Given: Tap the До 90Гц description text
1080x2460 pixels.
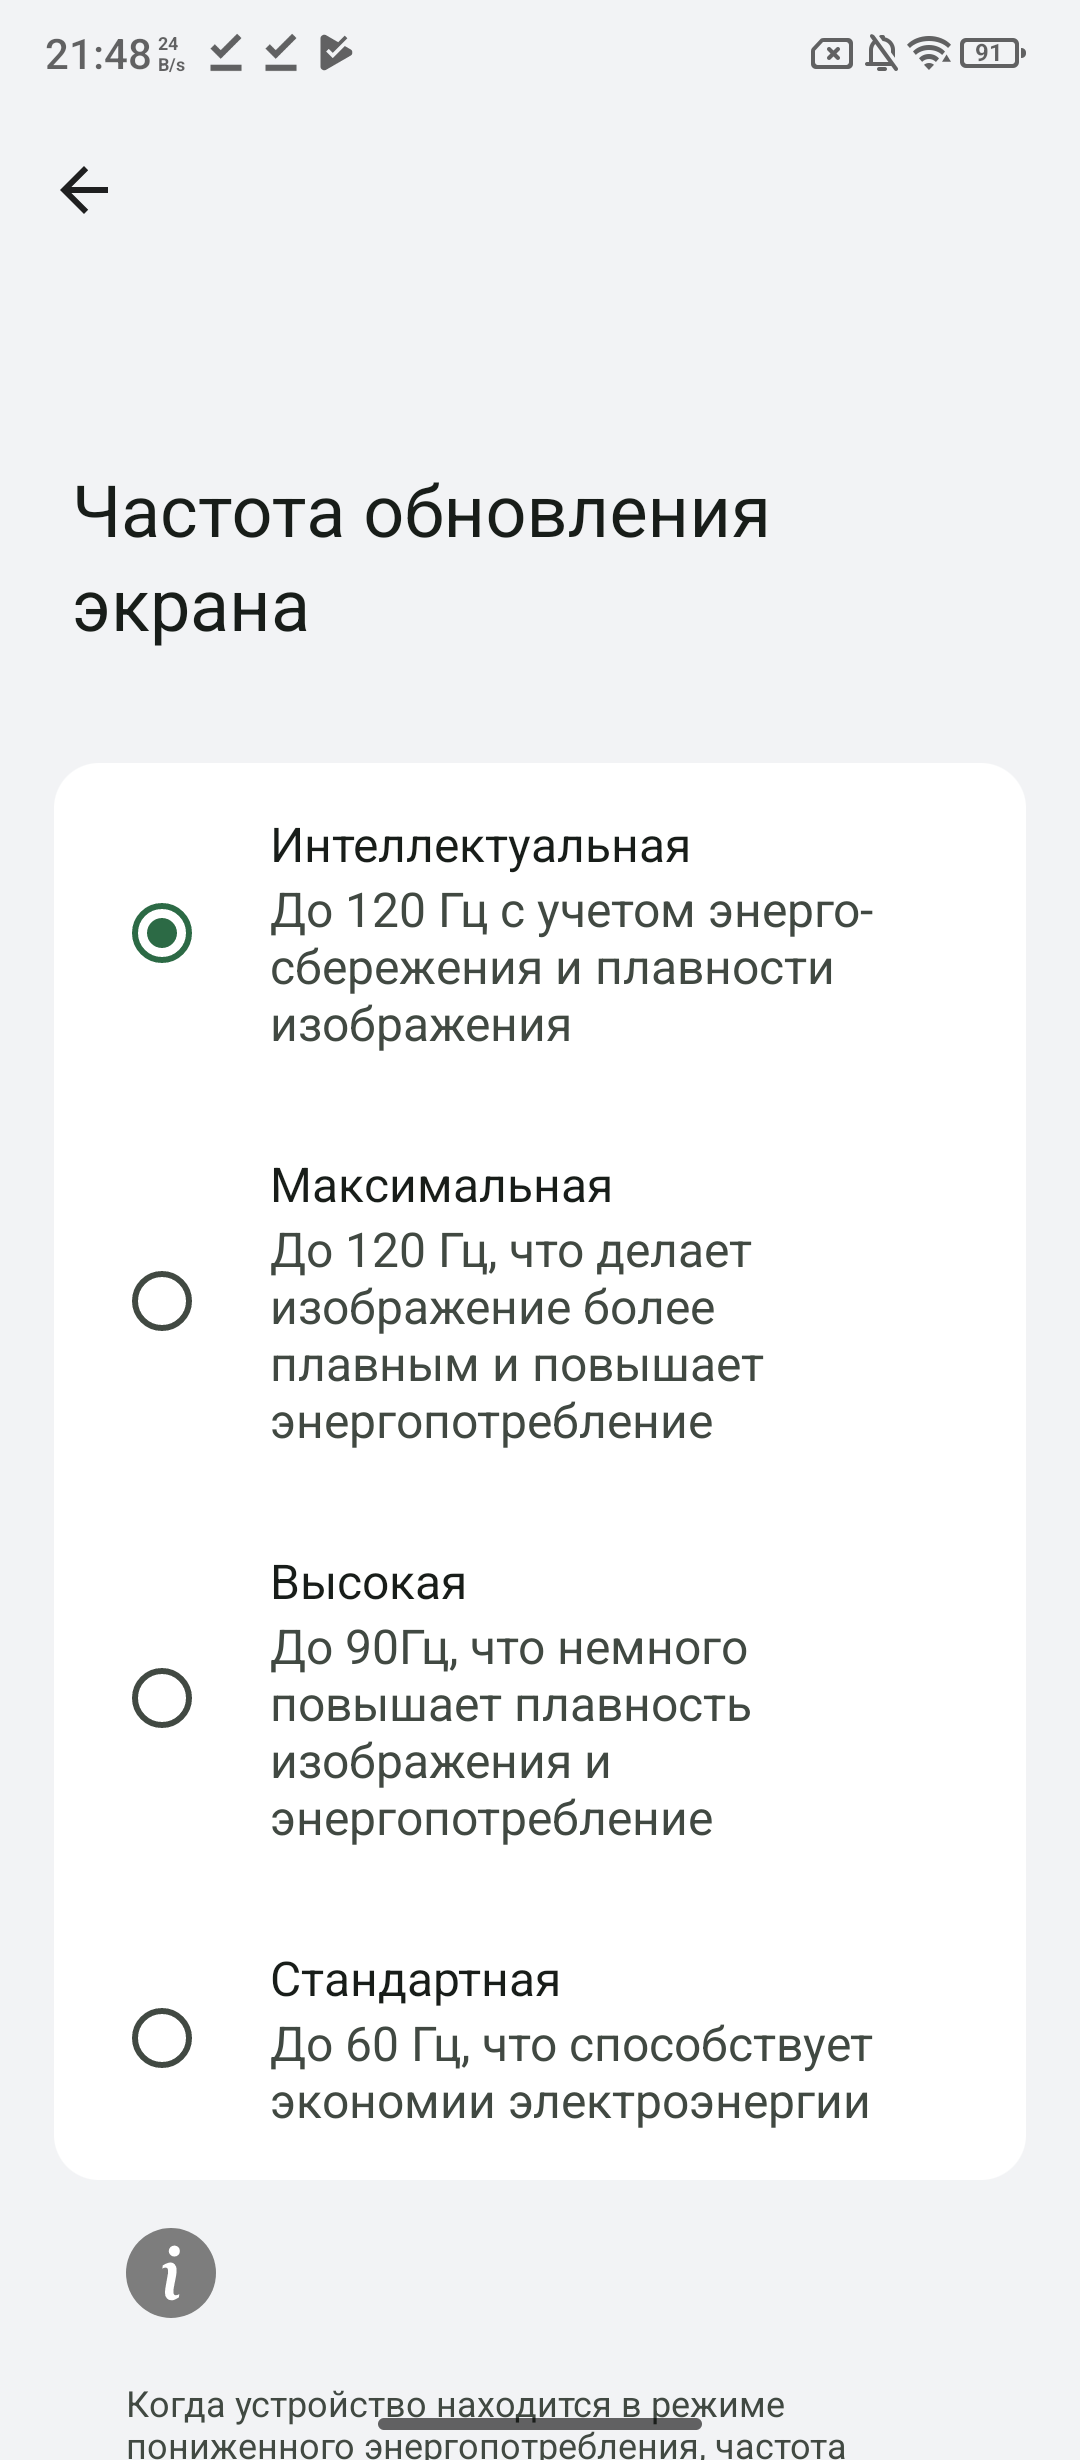Looking at the screenshot, I should pyautogui.click(x=510, y=1733).
